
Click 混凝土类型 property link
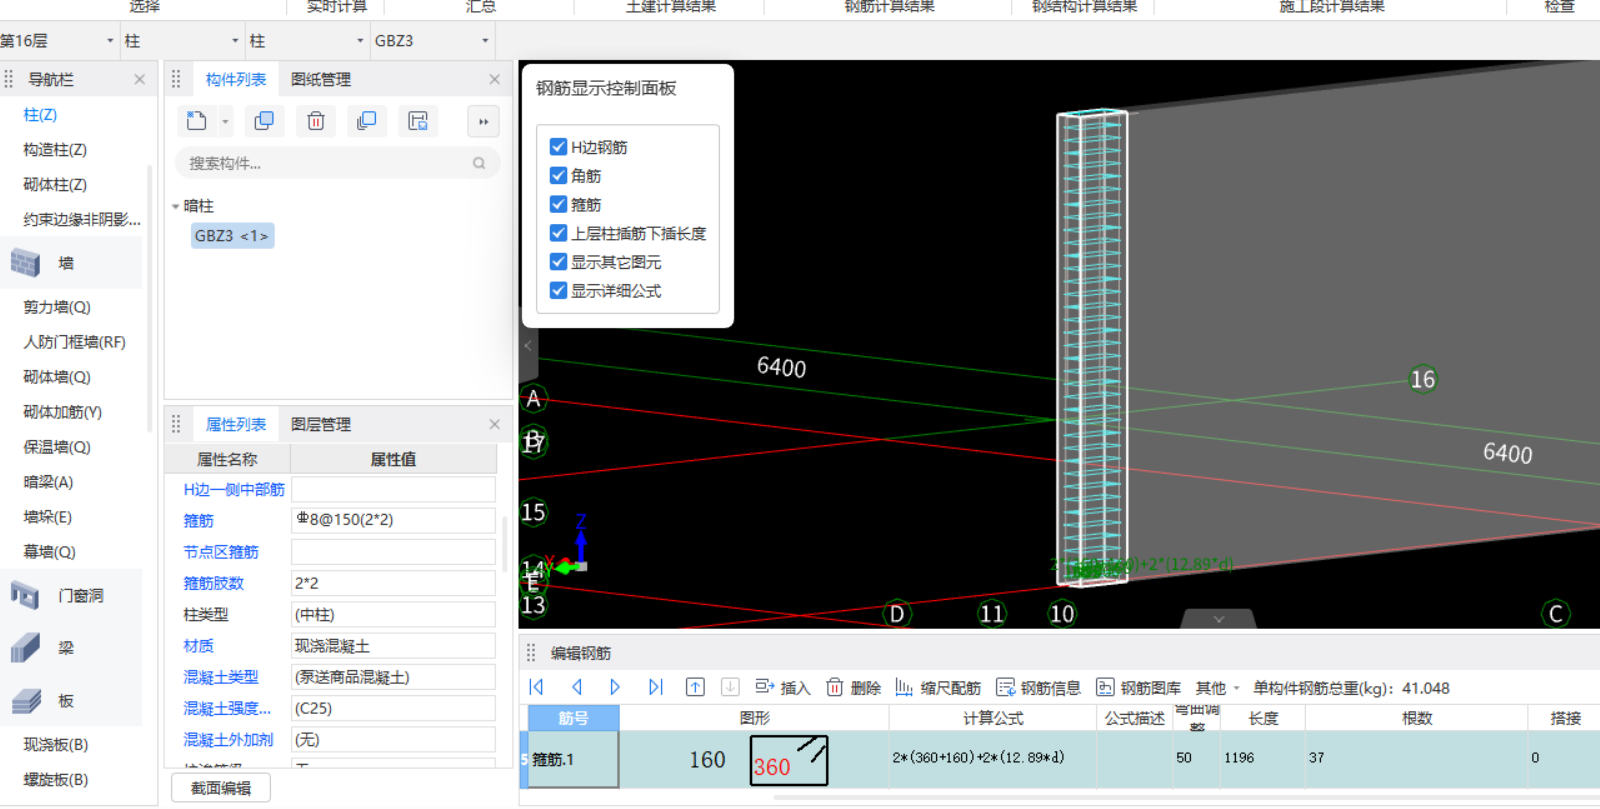[x=220, y=677]
